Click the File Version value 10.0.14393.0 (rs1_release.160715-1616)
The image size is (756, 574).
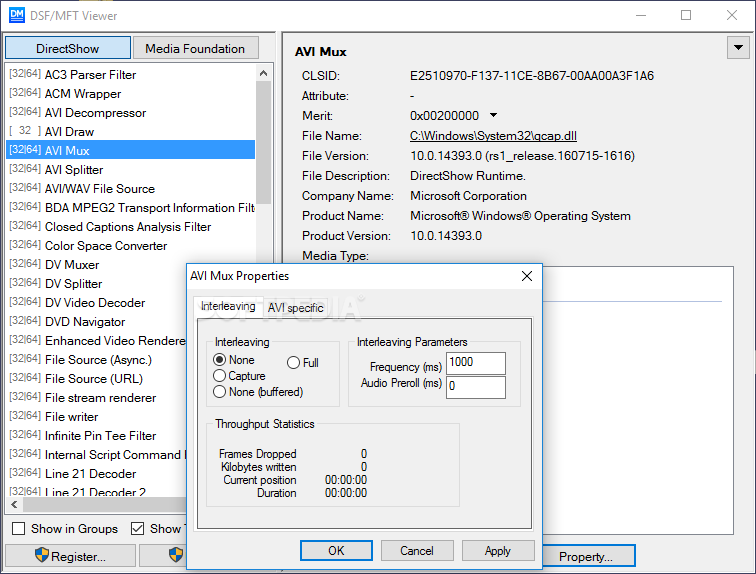coord(523,156)
